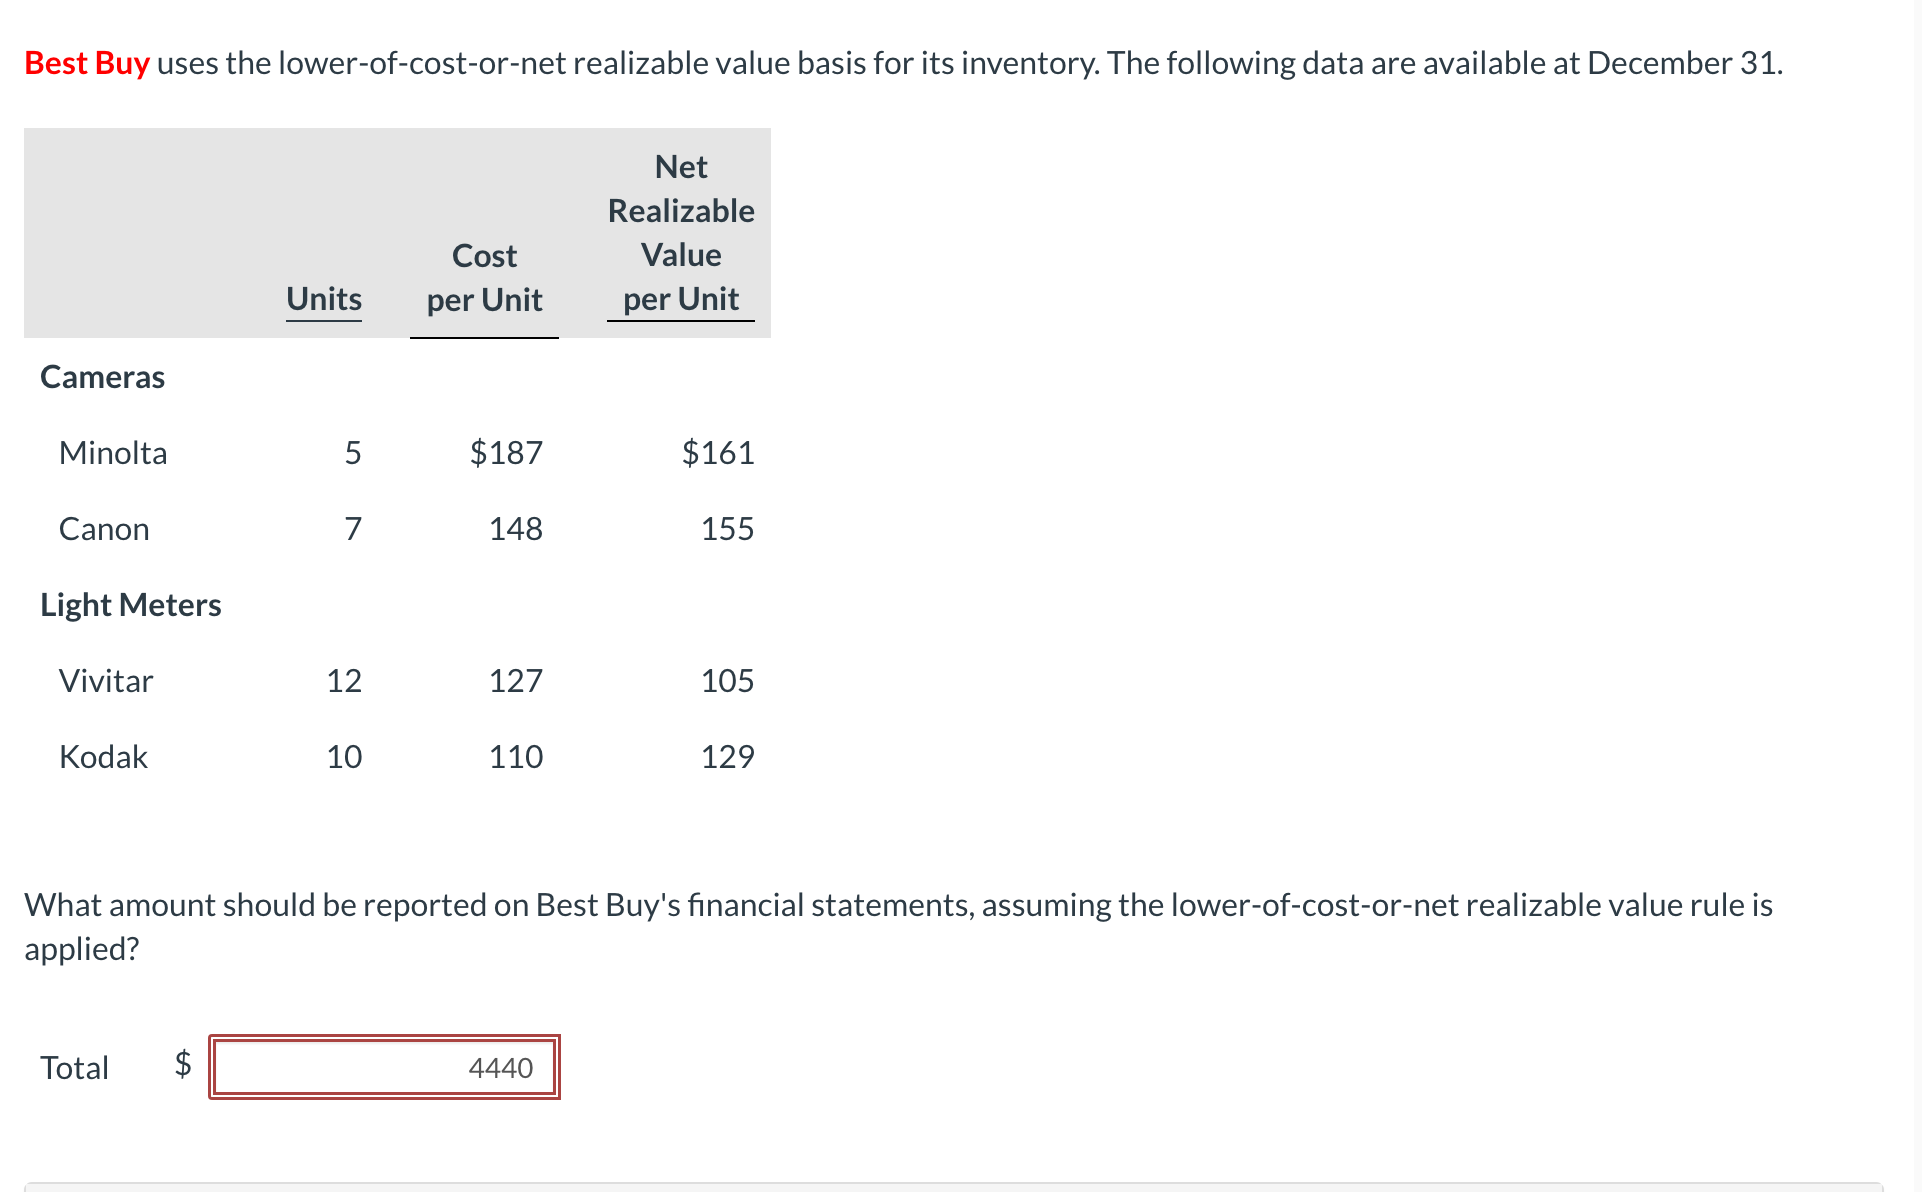Click the dollar sign next to Total
Screen dimensions: 1922x1192
[x=182, y=1065]
